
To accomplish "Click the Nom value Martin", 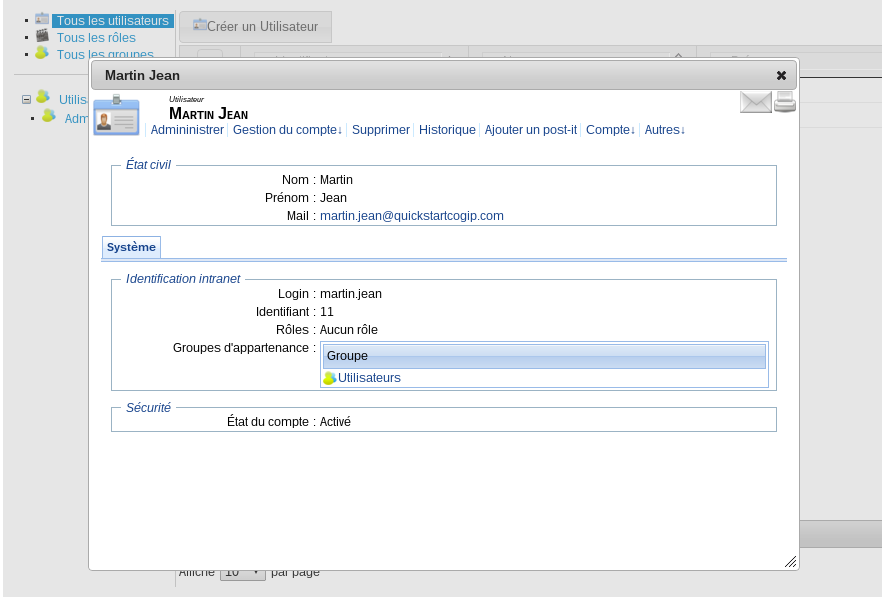I will click(336, 180).
